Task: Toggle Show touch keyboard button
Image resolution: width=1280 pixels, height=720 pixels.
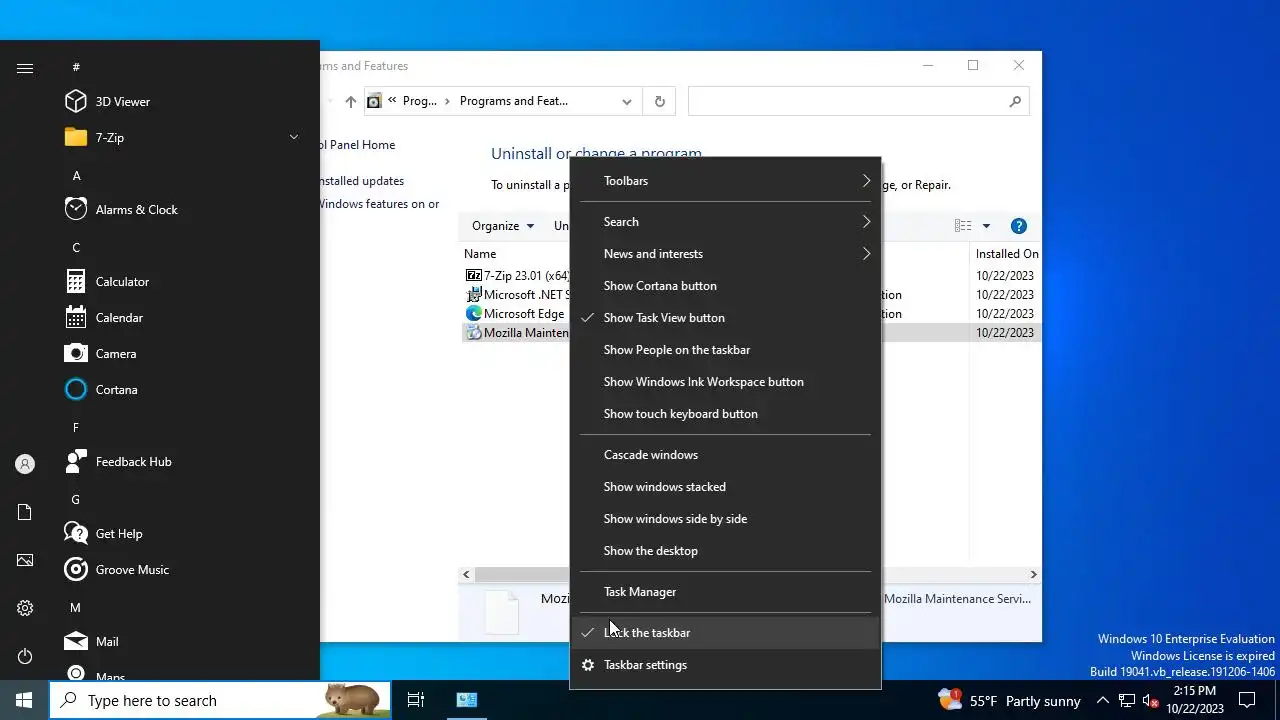Action: coord(725,413)
